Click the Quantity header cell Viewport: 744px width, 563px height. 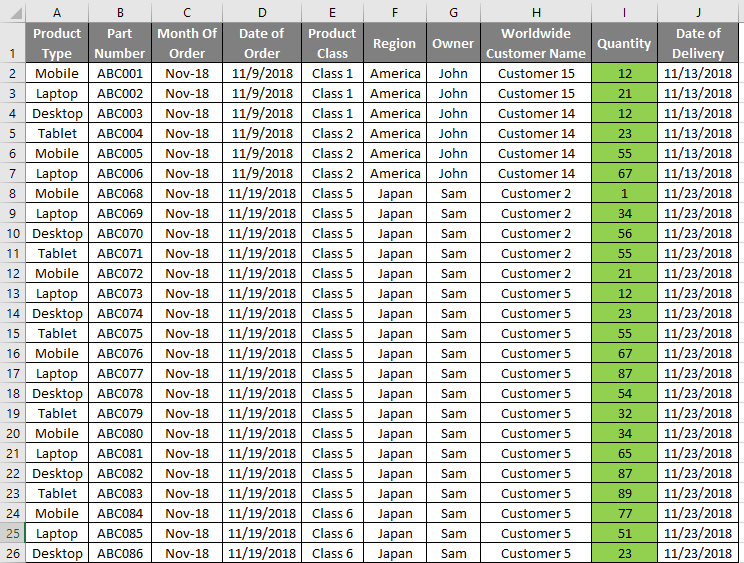tap(624, 43)
